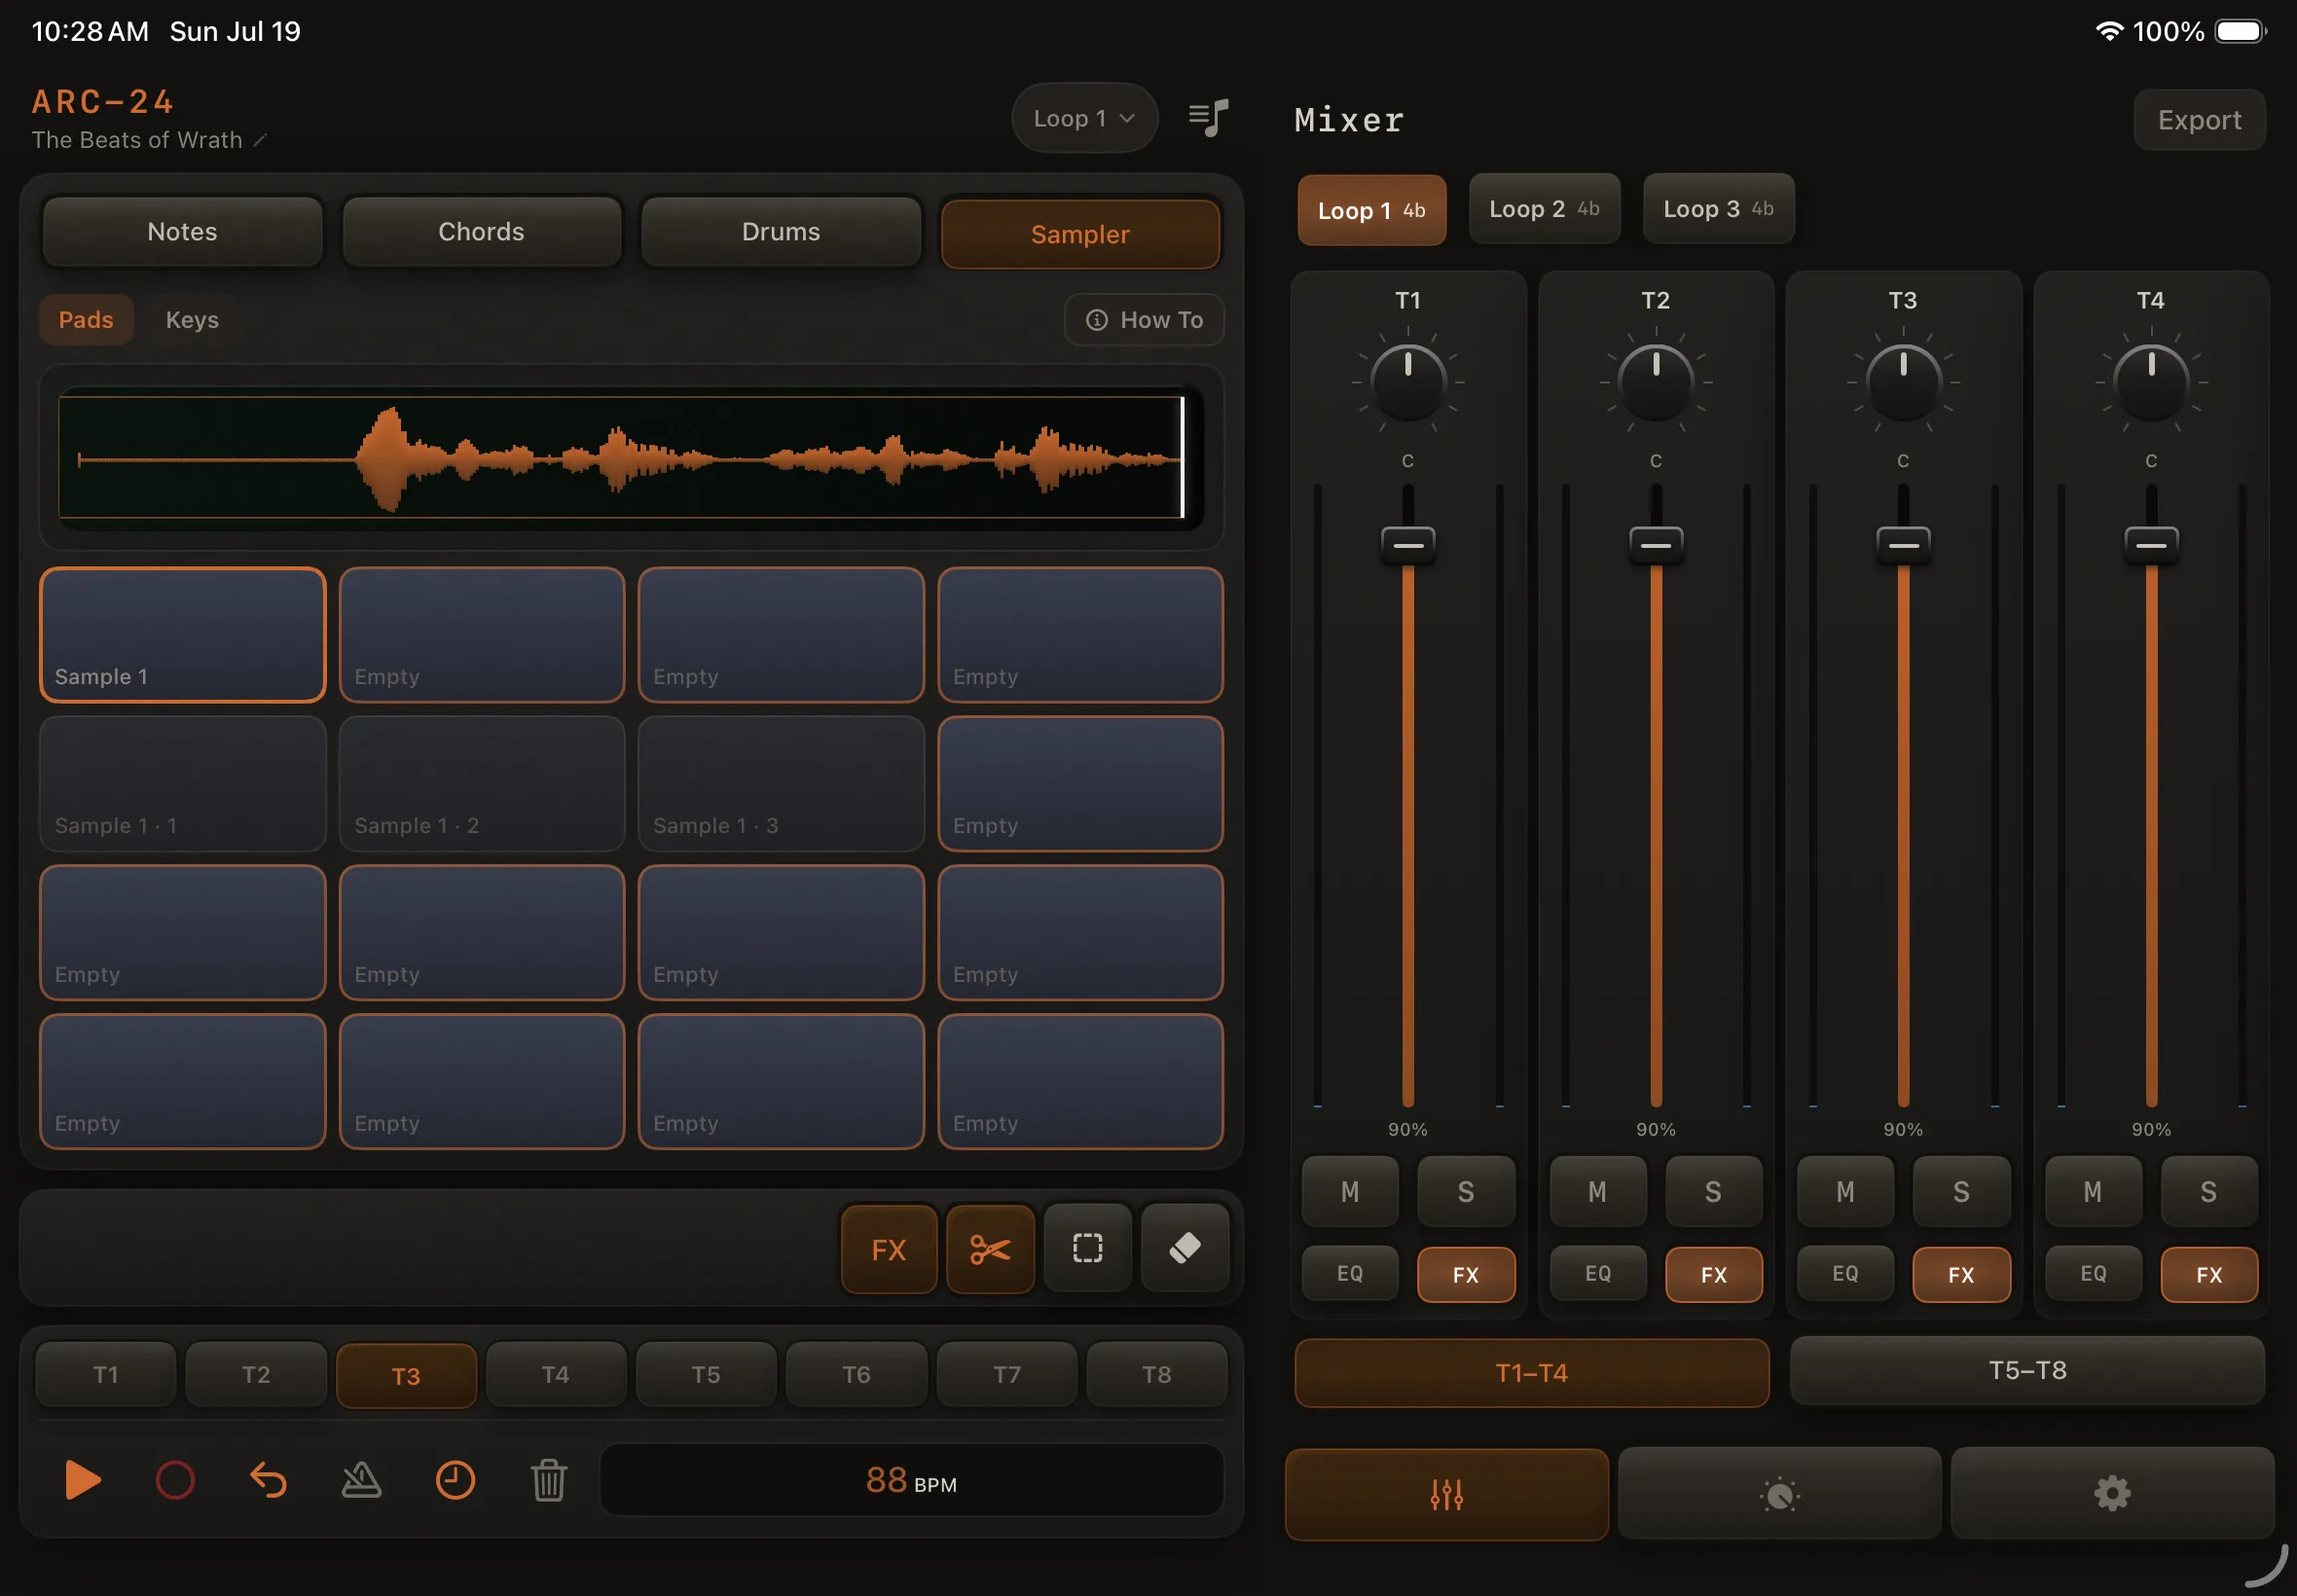Click the T1 volume fader handle

point(1407,545)
